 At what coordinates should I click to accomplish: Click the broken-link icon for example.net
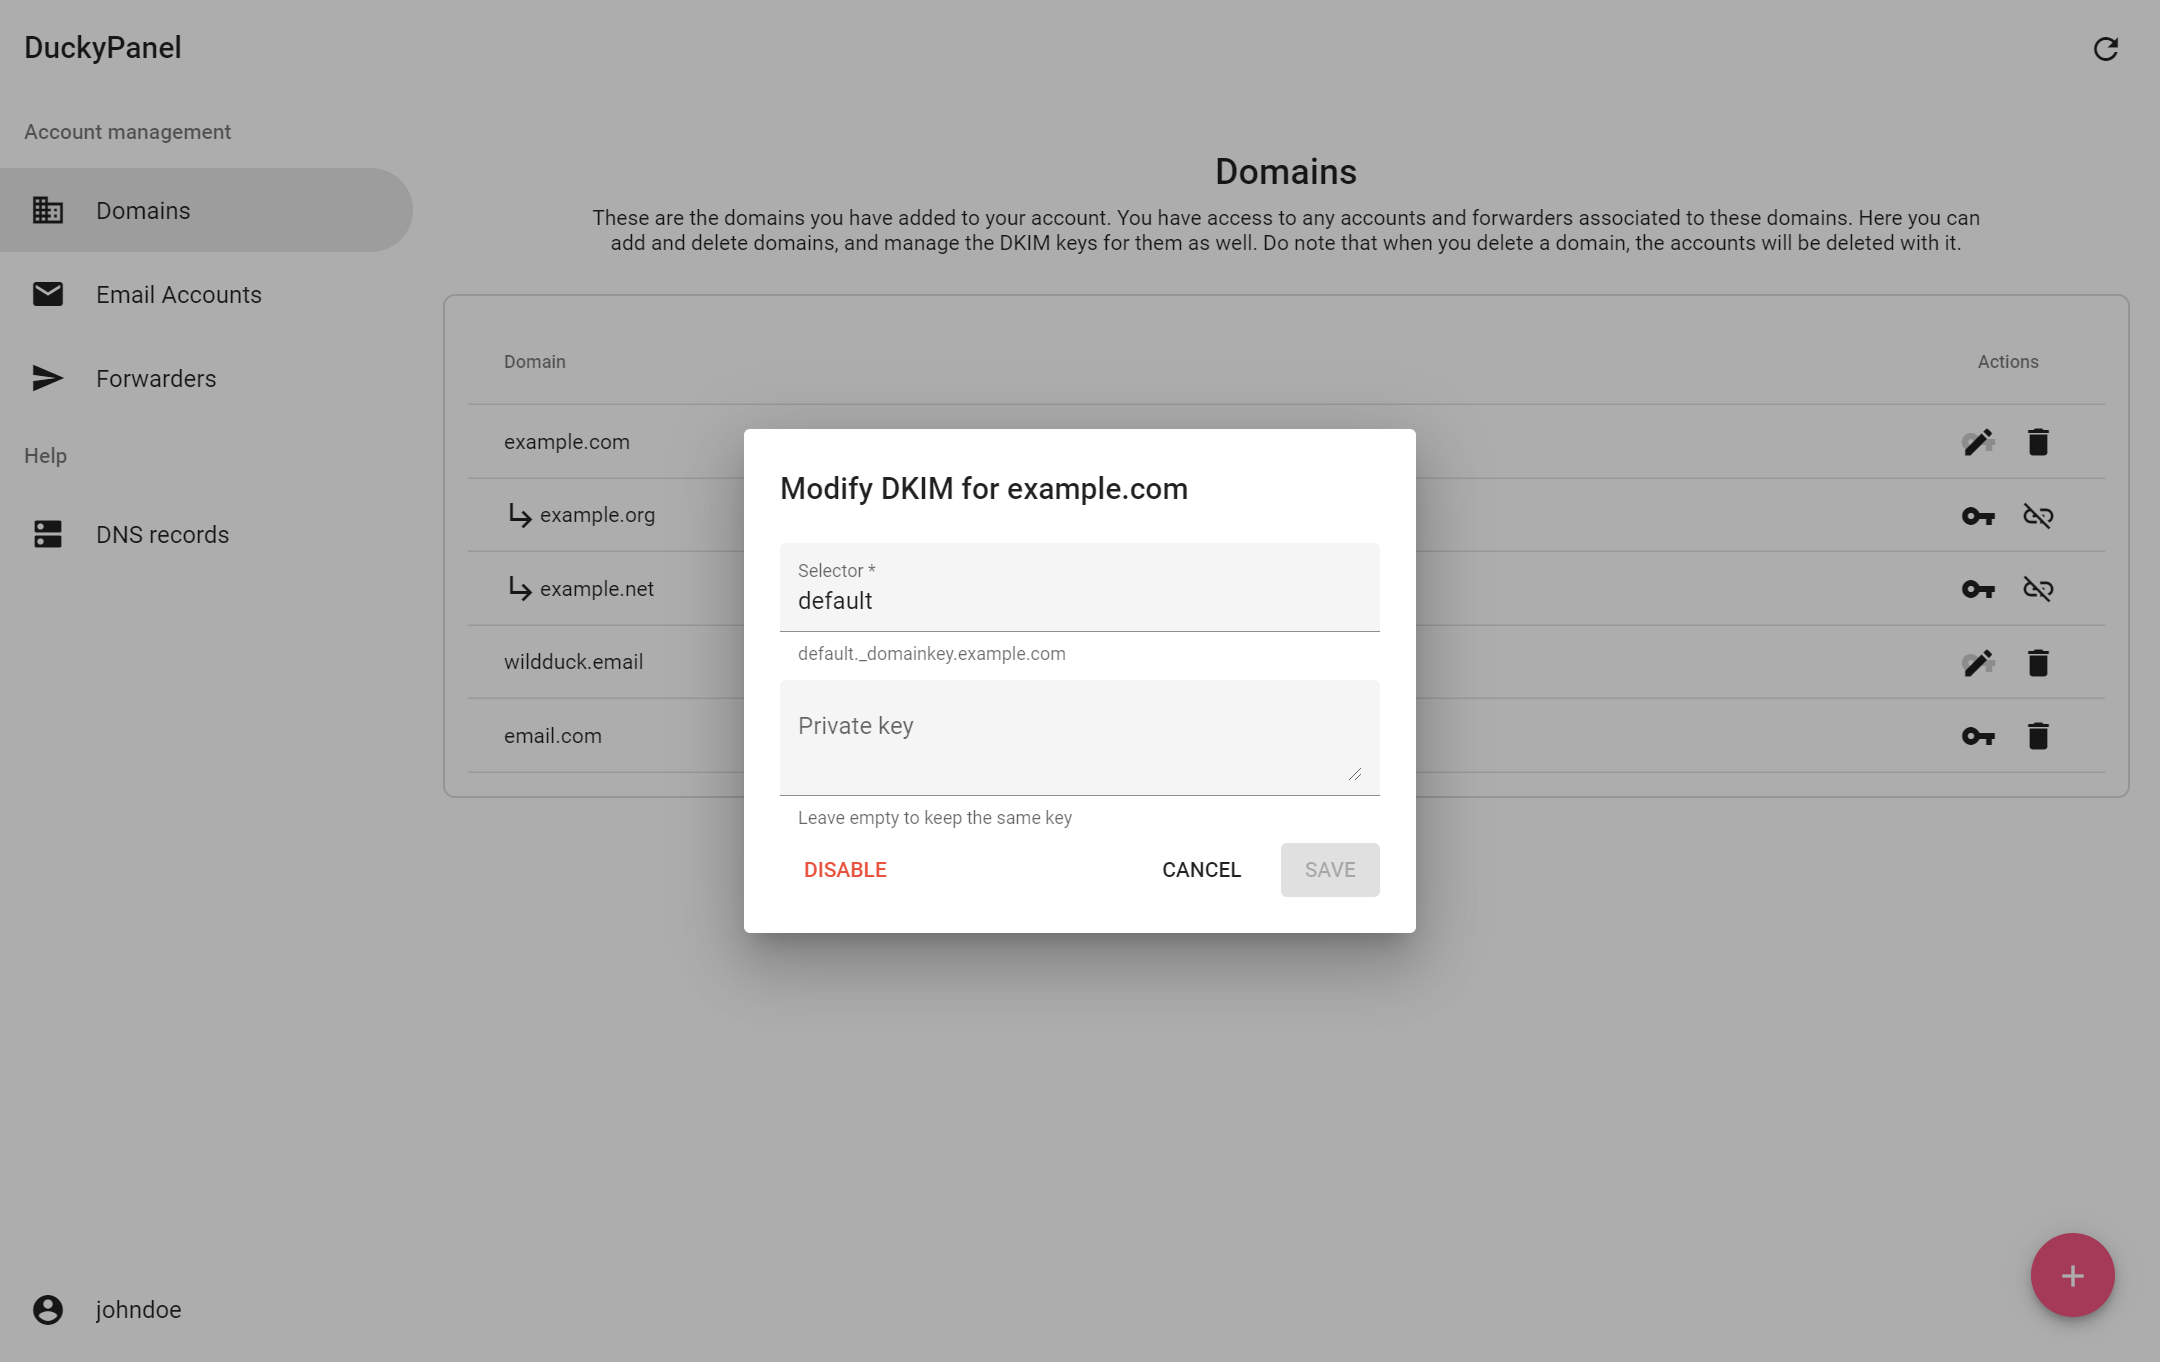coord(2038,588)
